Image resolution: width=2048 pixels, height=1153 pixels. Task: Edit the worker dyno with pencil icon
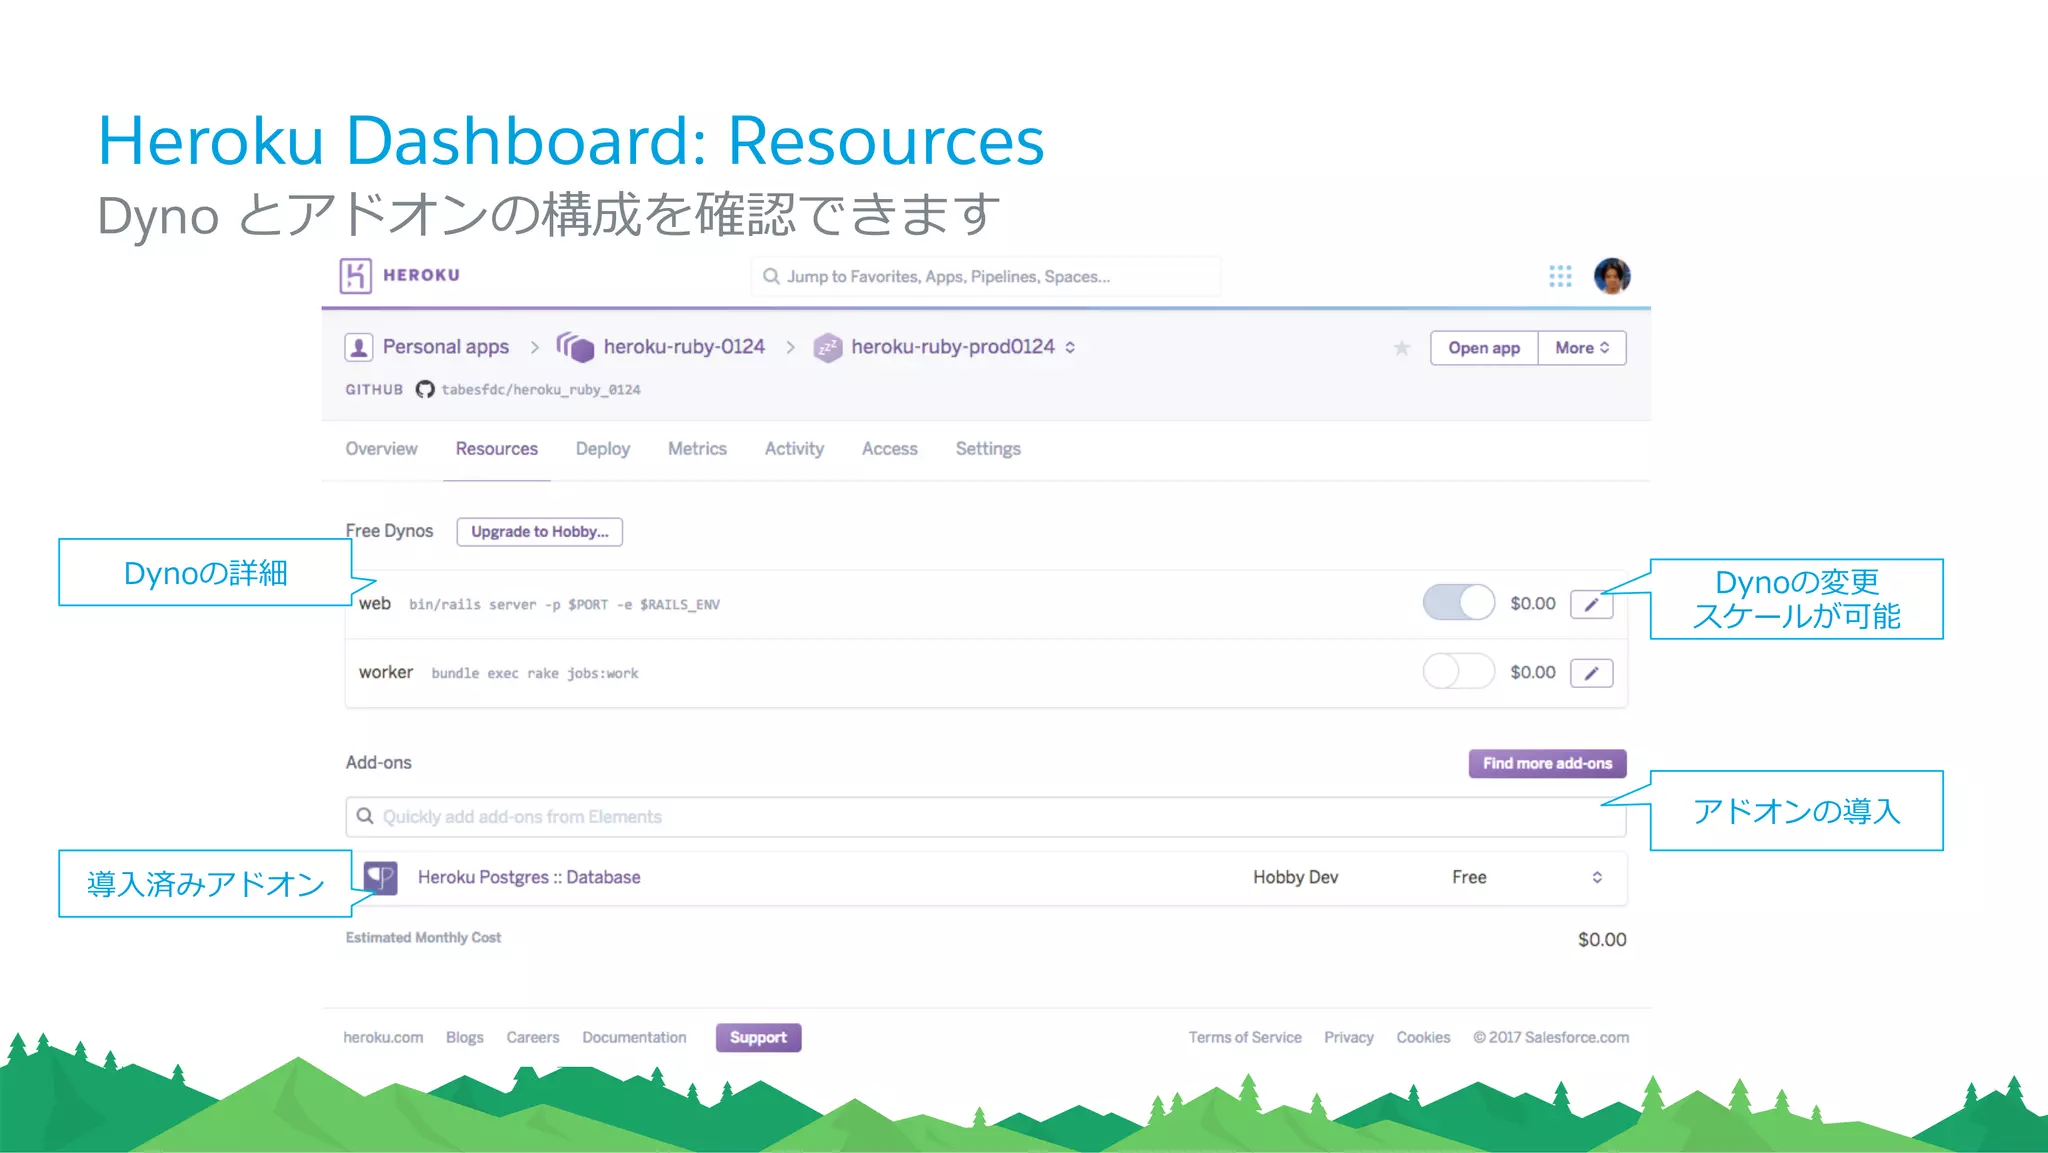click(1591, 673)
